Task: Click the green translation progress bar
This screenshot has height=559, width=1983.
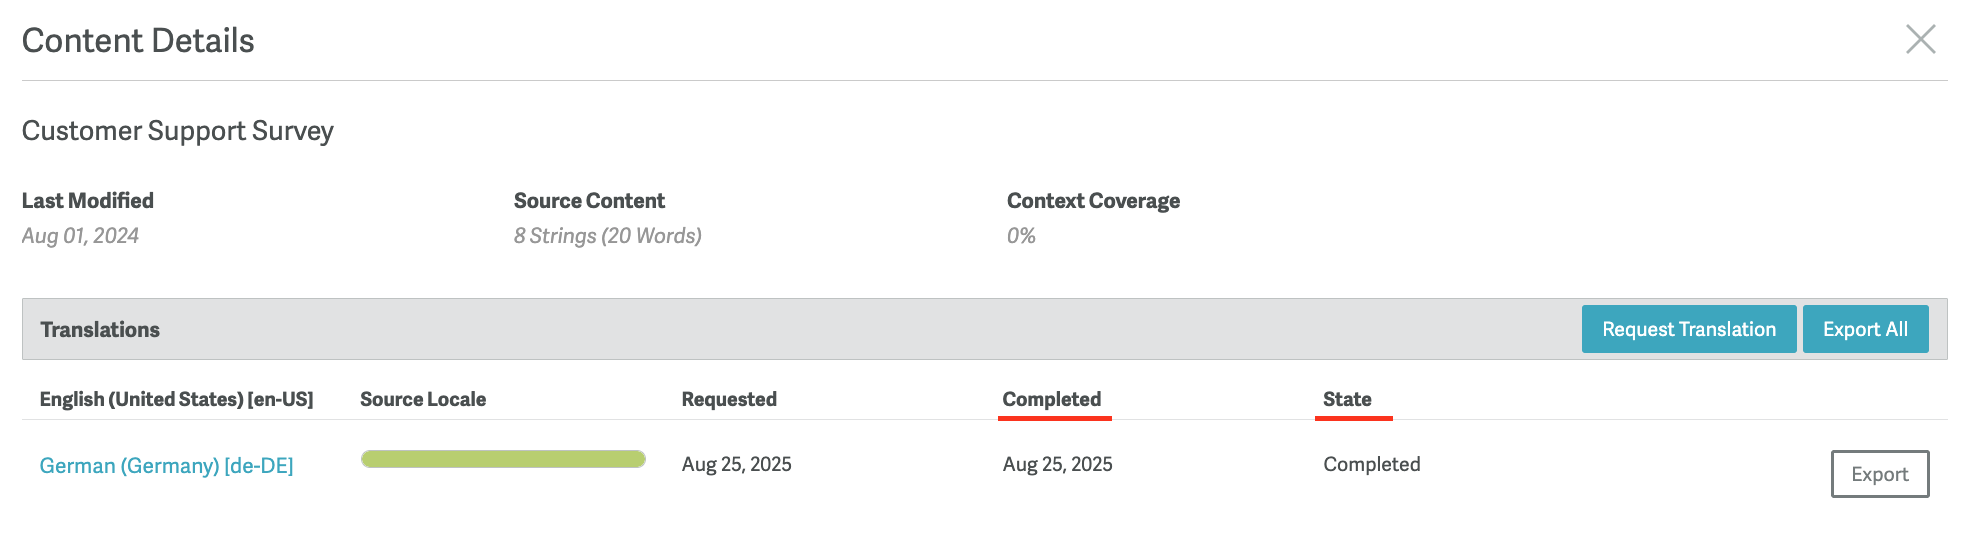Action: click(503, 459)
